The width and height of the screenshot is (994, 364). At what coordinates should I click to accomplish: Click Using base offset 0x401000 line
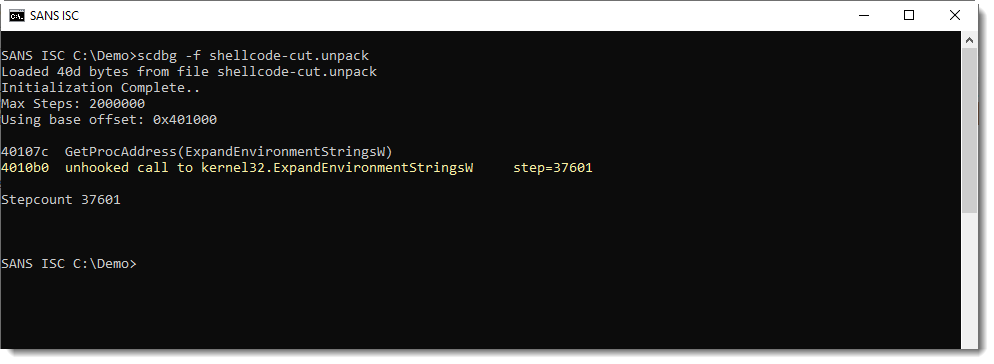109,119
